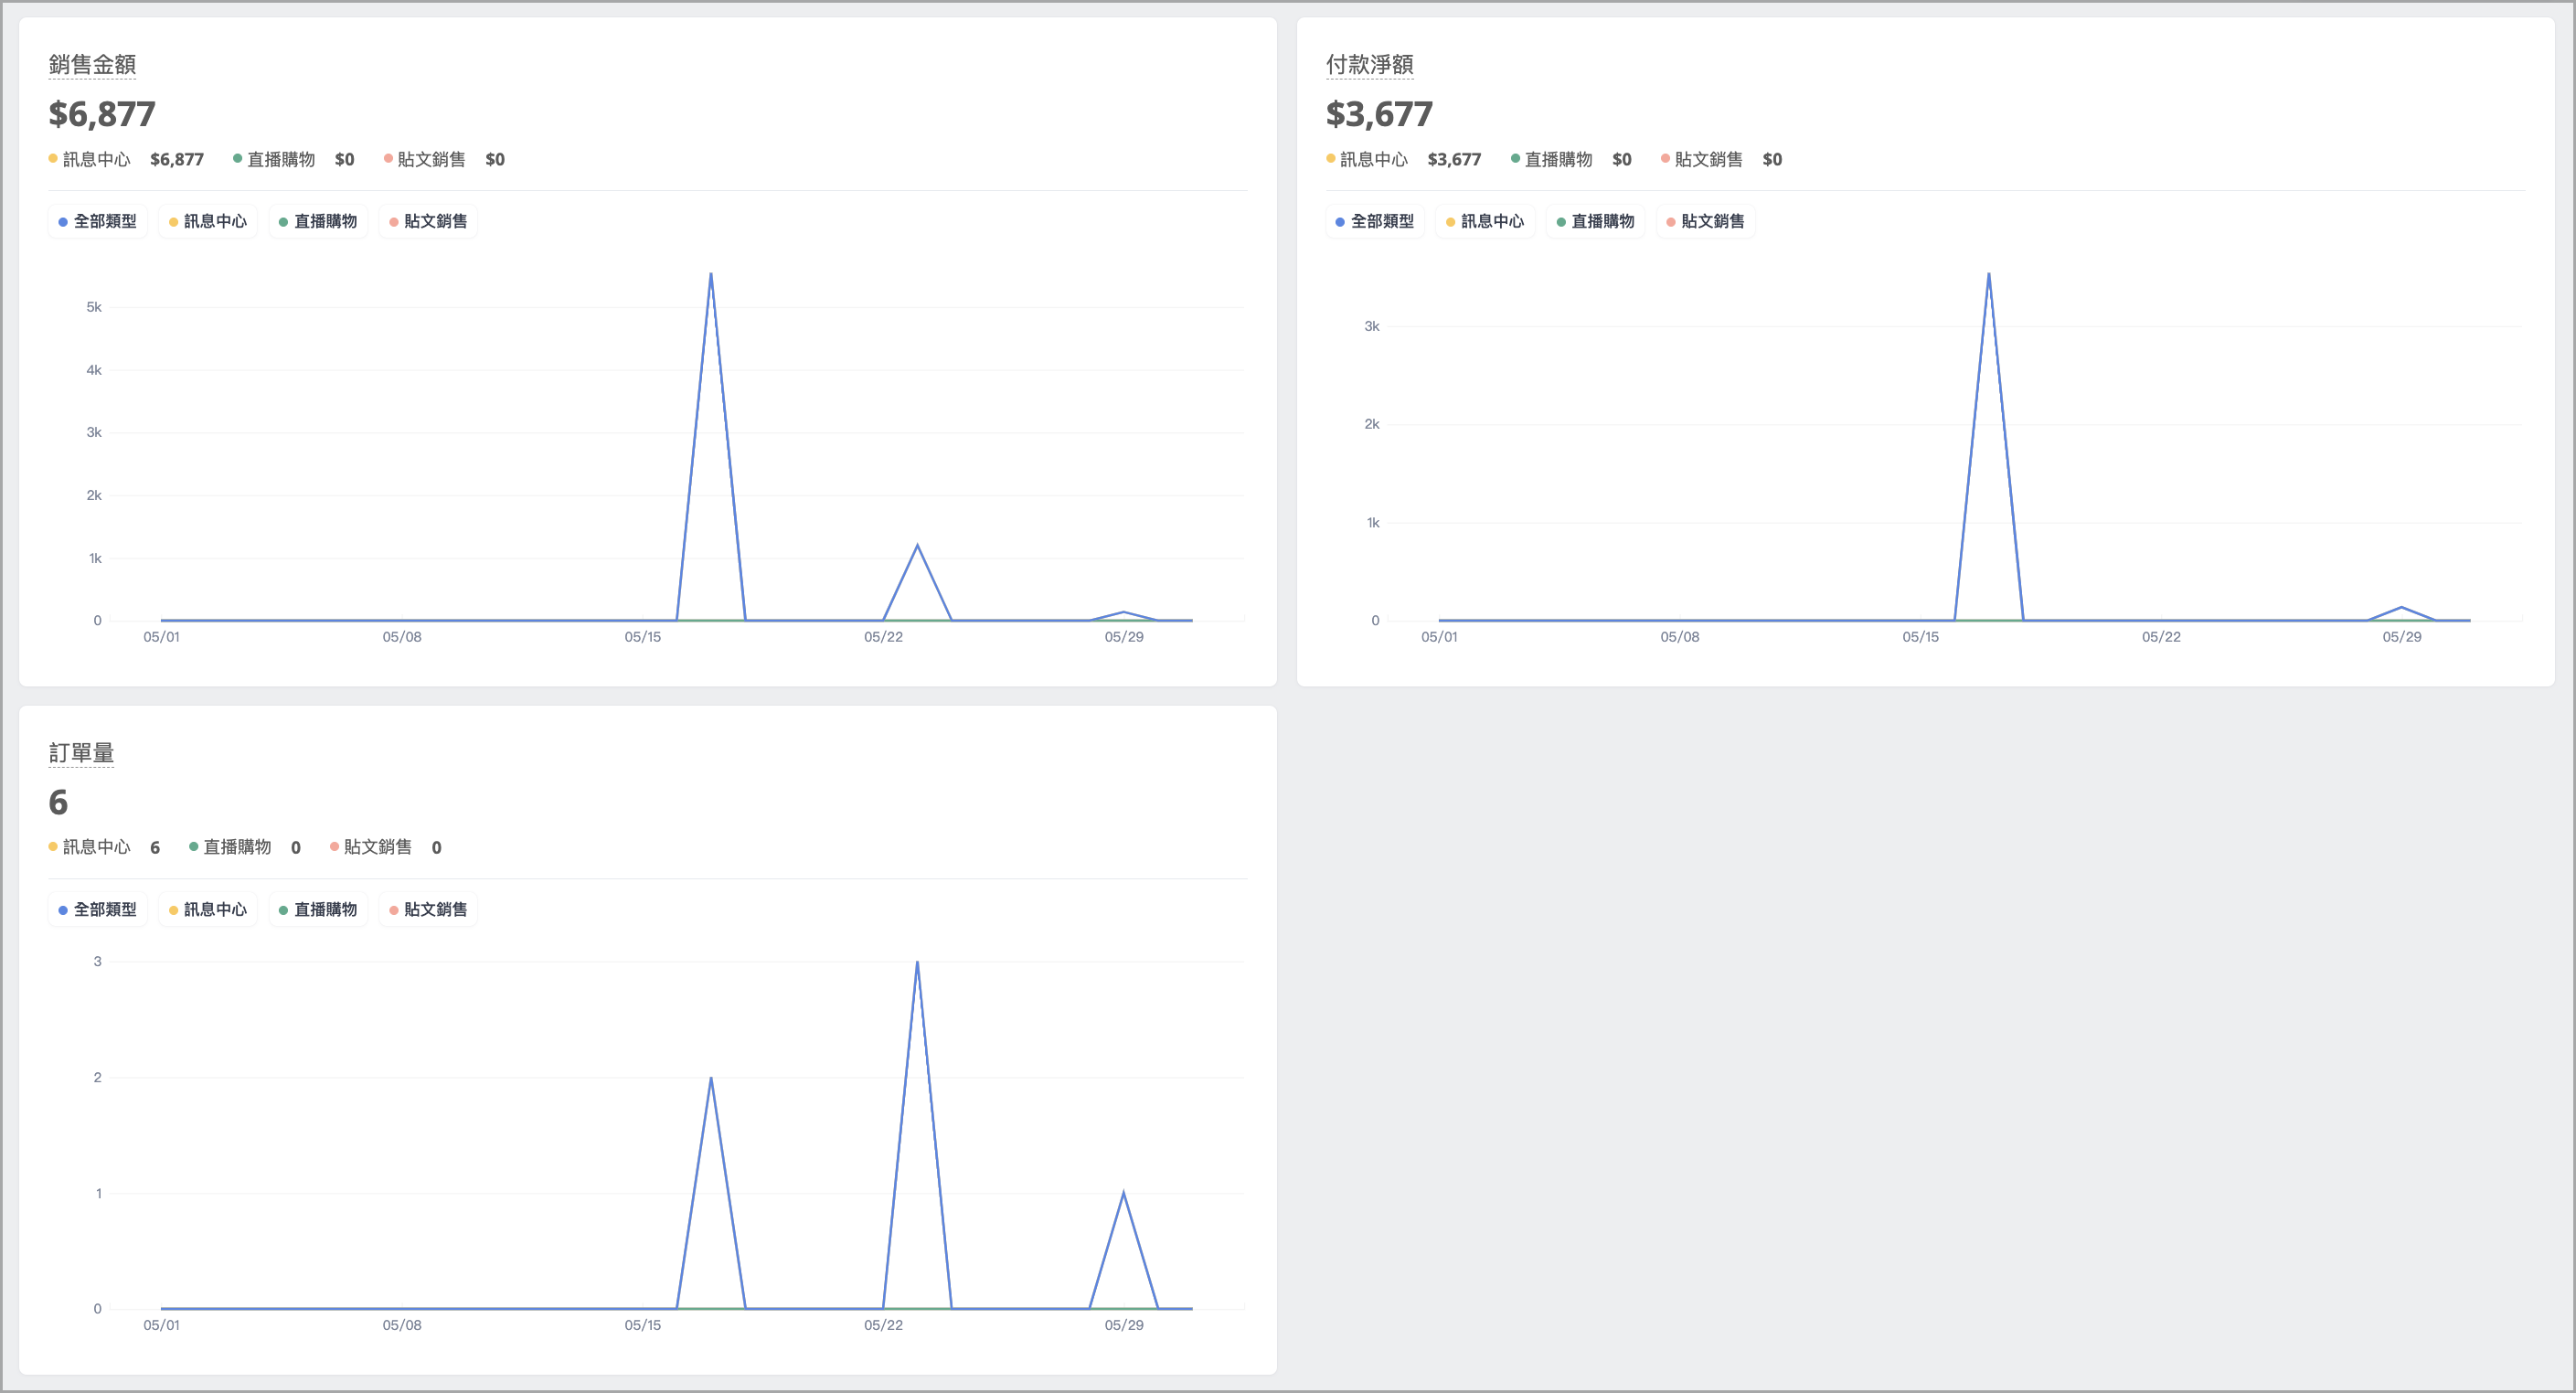This screenshot has height=1393, width=2576.
Task: Toggle 貼文銷售 series in 付款淨額 chart
Action: tap(1705, 221)
